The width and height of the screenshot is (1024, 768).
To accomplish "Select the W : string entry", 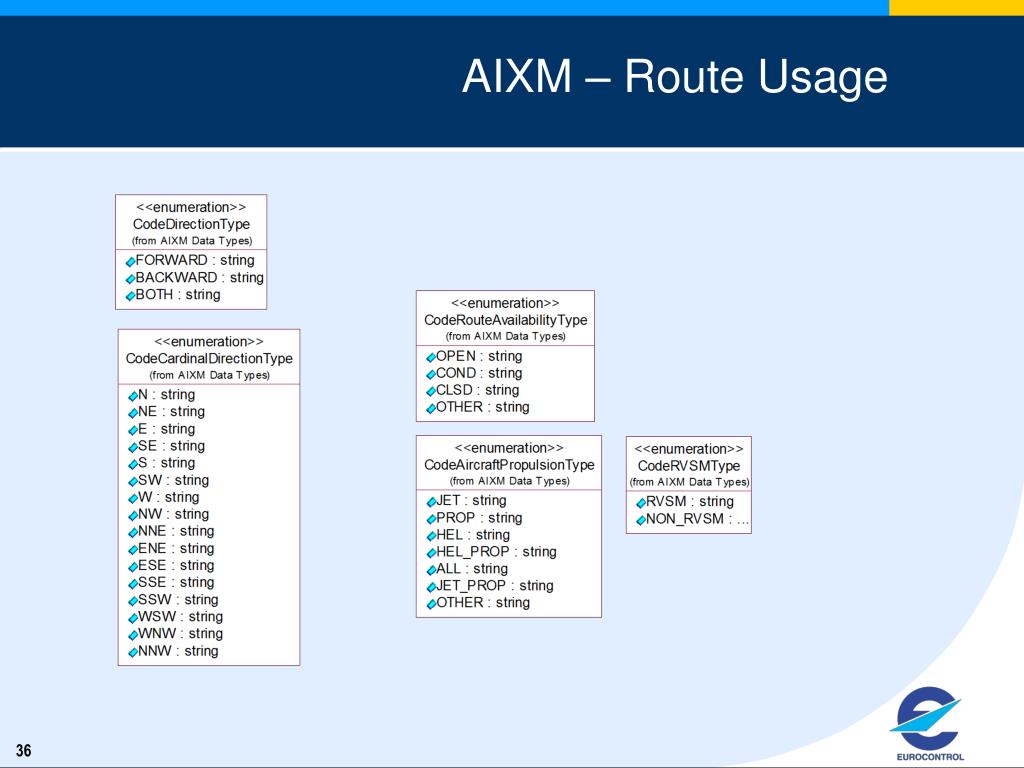I will pos(168,497).
